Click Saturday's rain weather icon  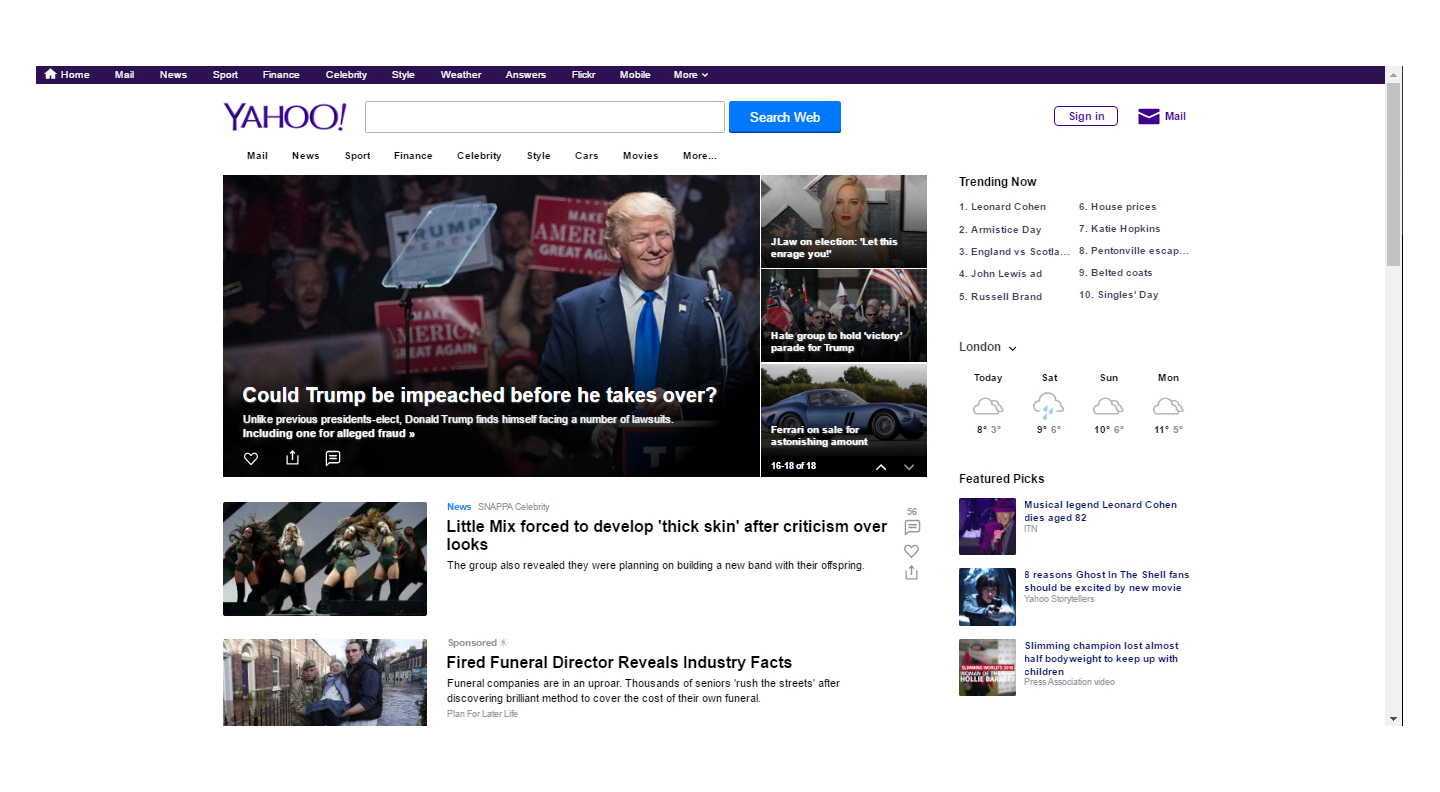(1049, 406)
